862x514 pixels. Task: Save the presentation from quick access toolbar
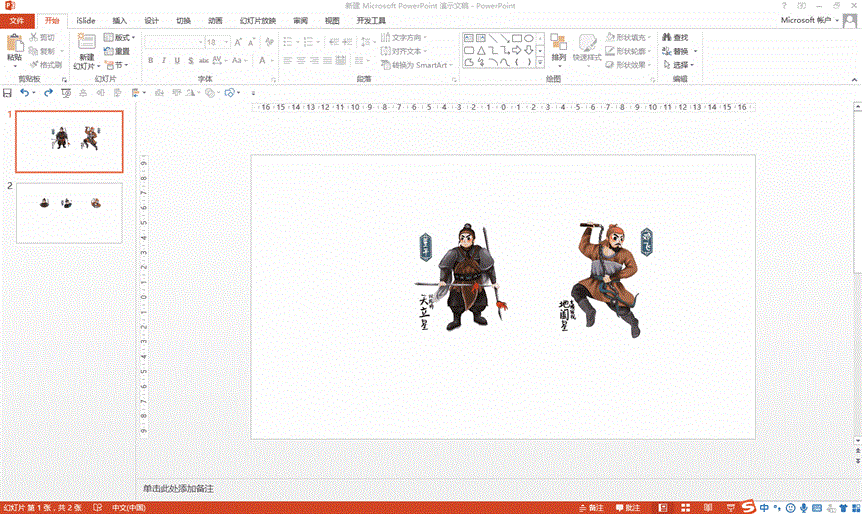[x=8, y=92]
